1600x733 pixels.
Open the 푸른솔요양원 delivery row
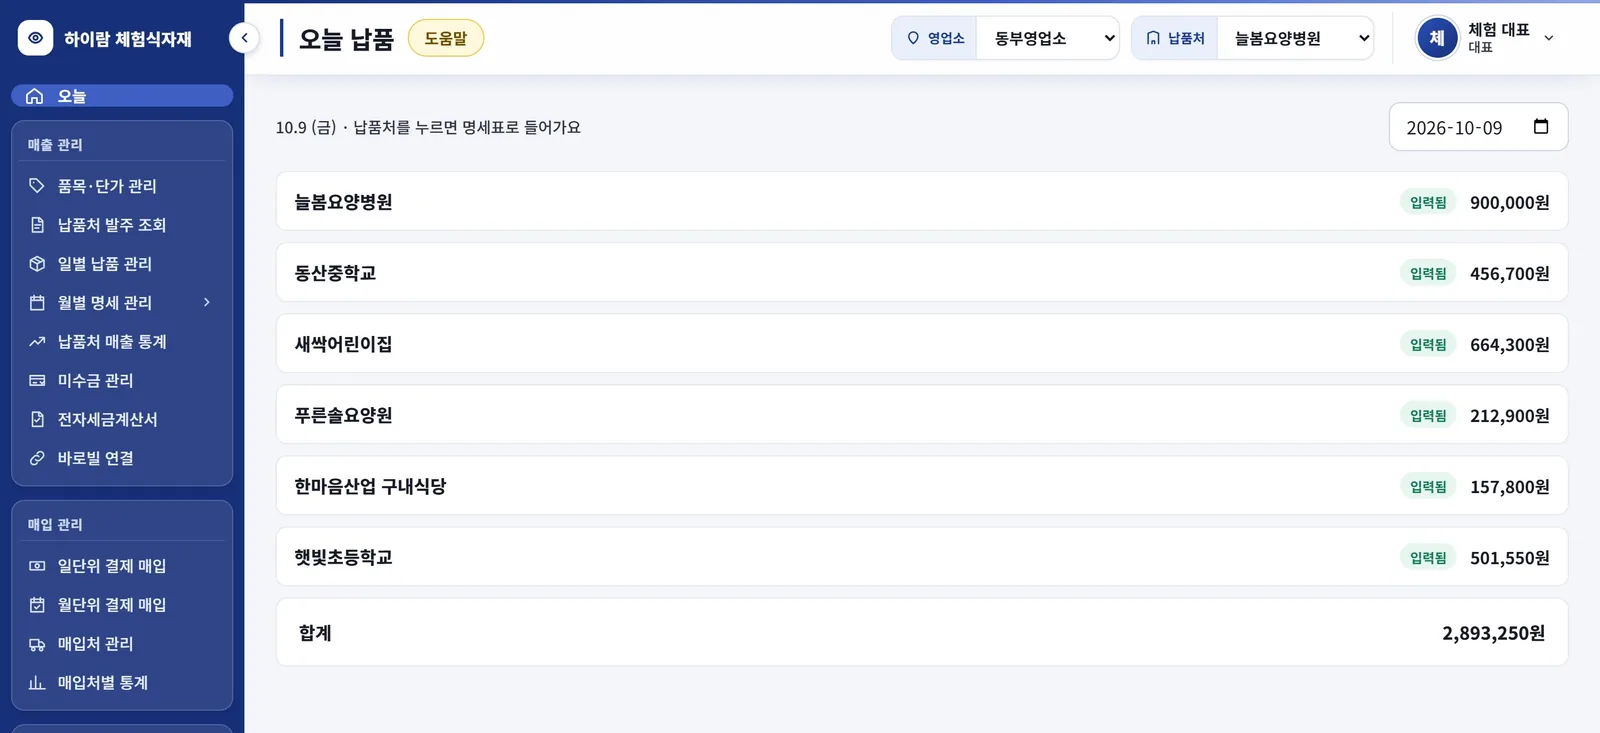tap(922, 414)
